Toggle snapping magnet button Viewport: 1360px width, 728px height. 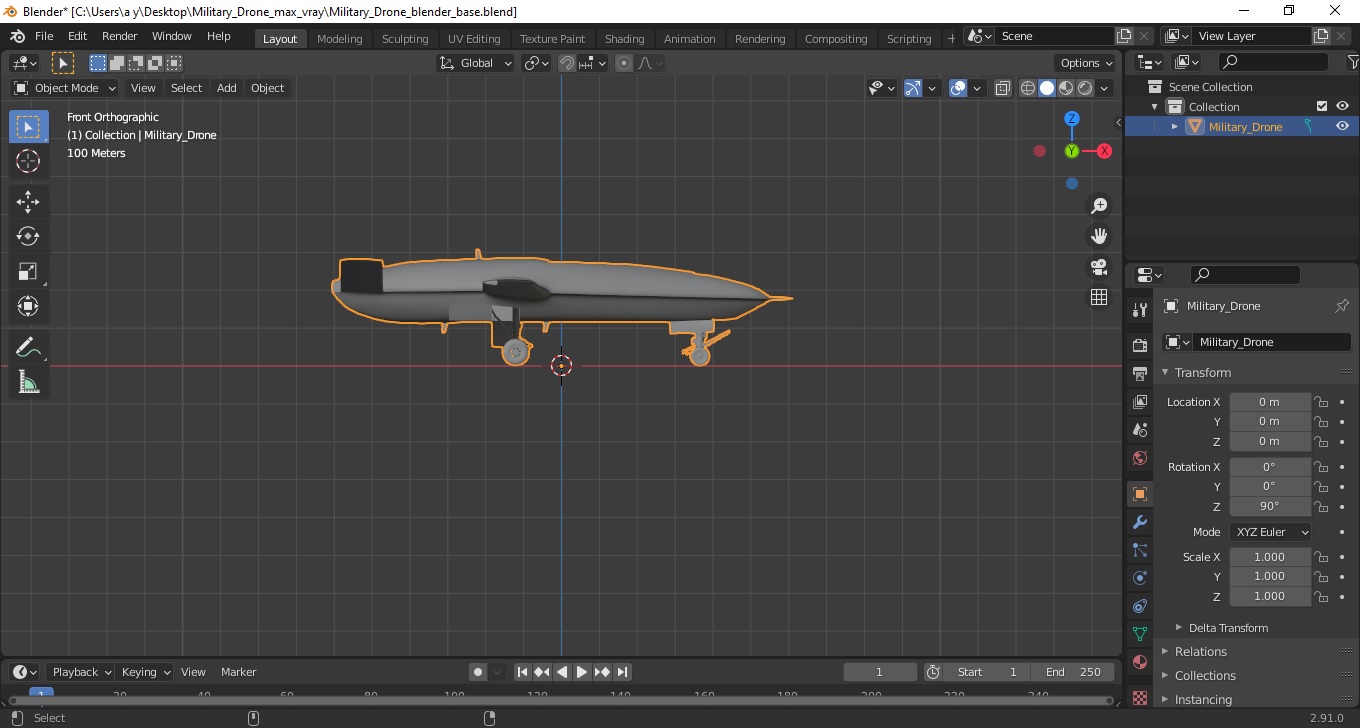coord(567,63)
